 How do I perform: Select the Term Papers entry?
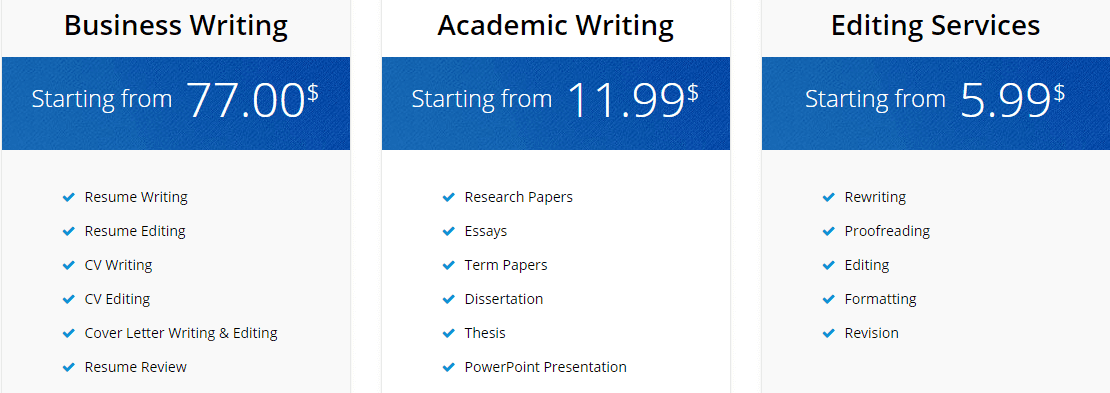tap(505, 265)
